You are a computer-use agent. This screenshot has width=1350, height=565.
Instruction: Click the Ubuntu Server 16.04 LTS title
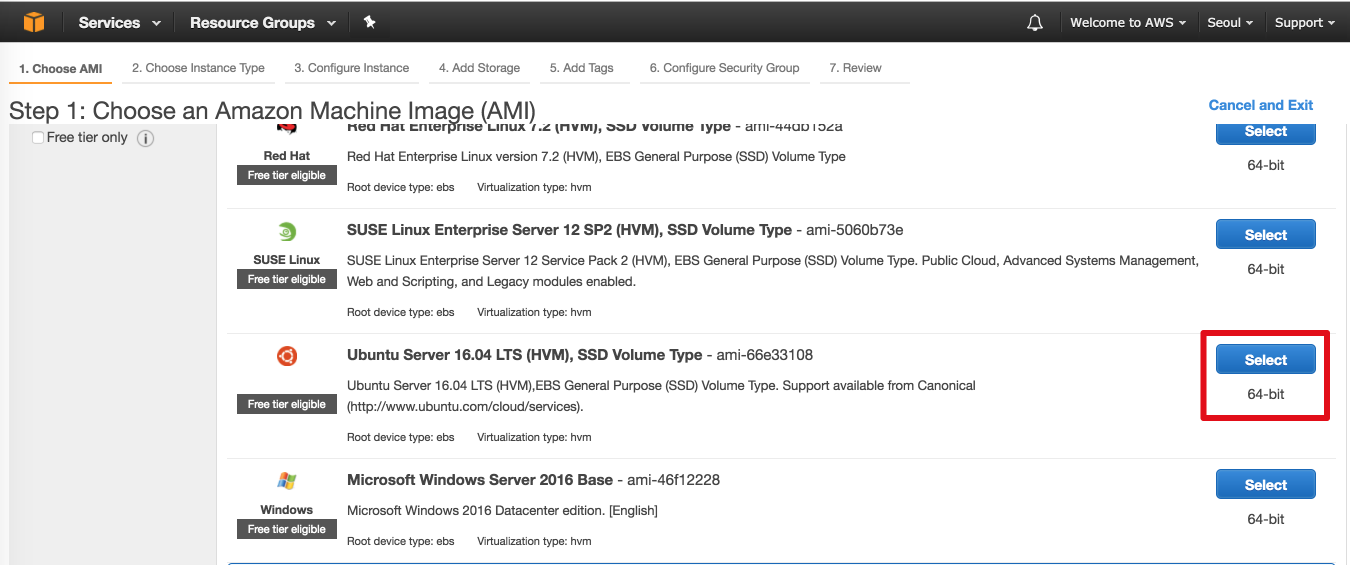pyautogui.click(x=524, y=355)
